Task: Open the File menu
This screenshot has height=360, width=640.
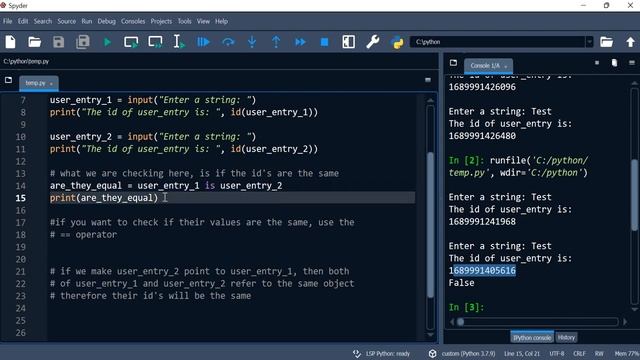Action: tap(8, 21)
